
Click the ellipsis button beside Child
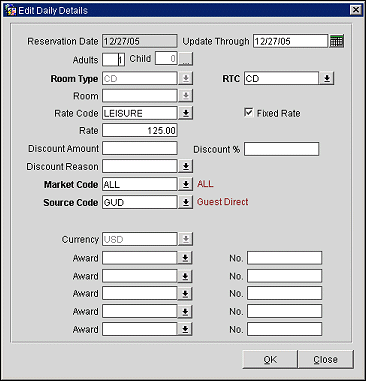(x=185, y=59)
